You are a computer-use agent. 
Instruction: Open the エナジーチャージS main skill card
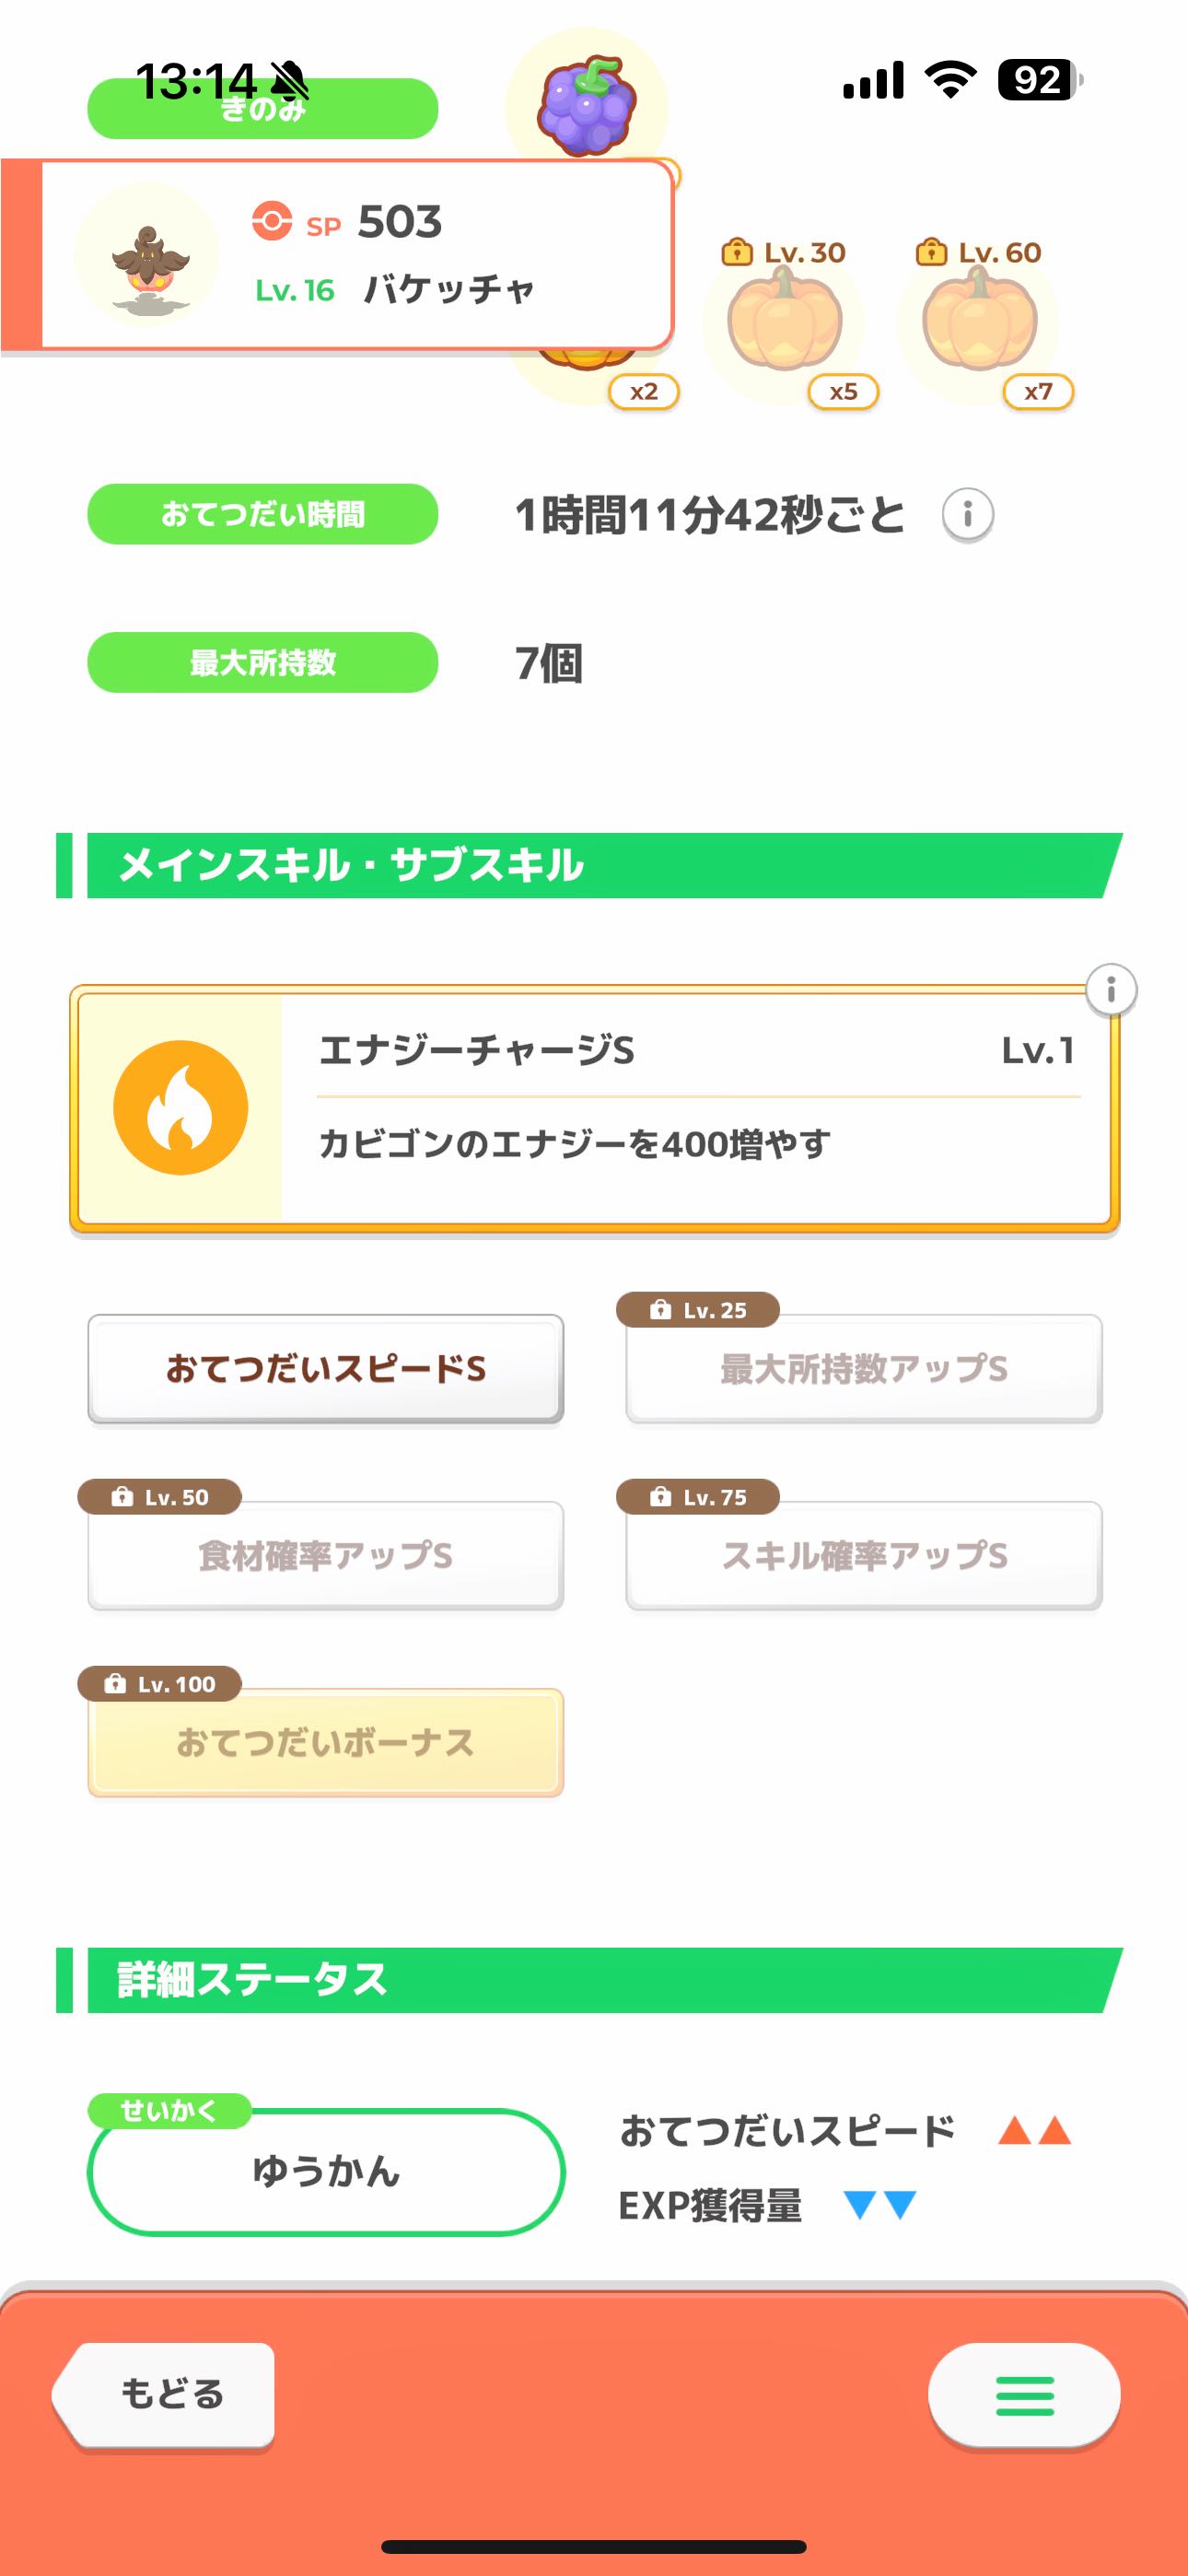click(694, 1108)
